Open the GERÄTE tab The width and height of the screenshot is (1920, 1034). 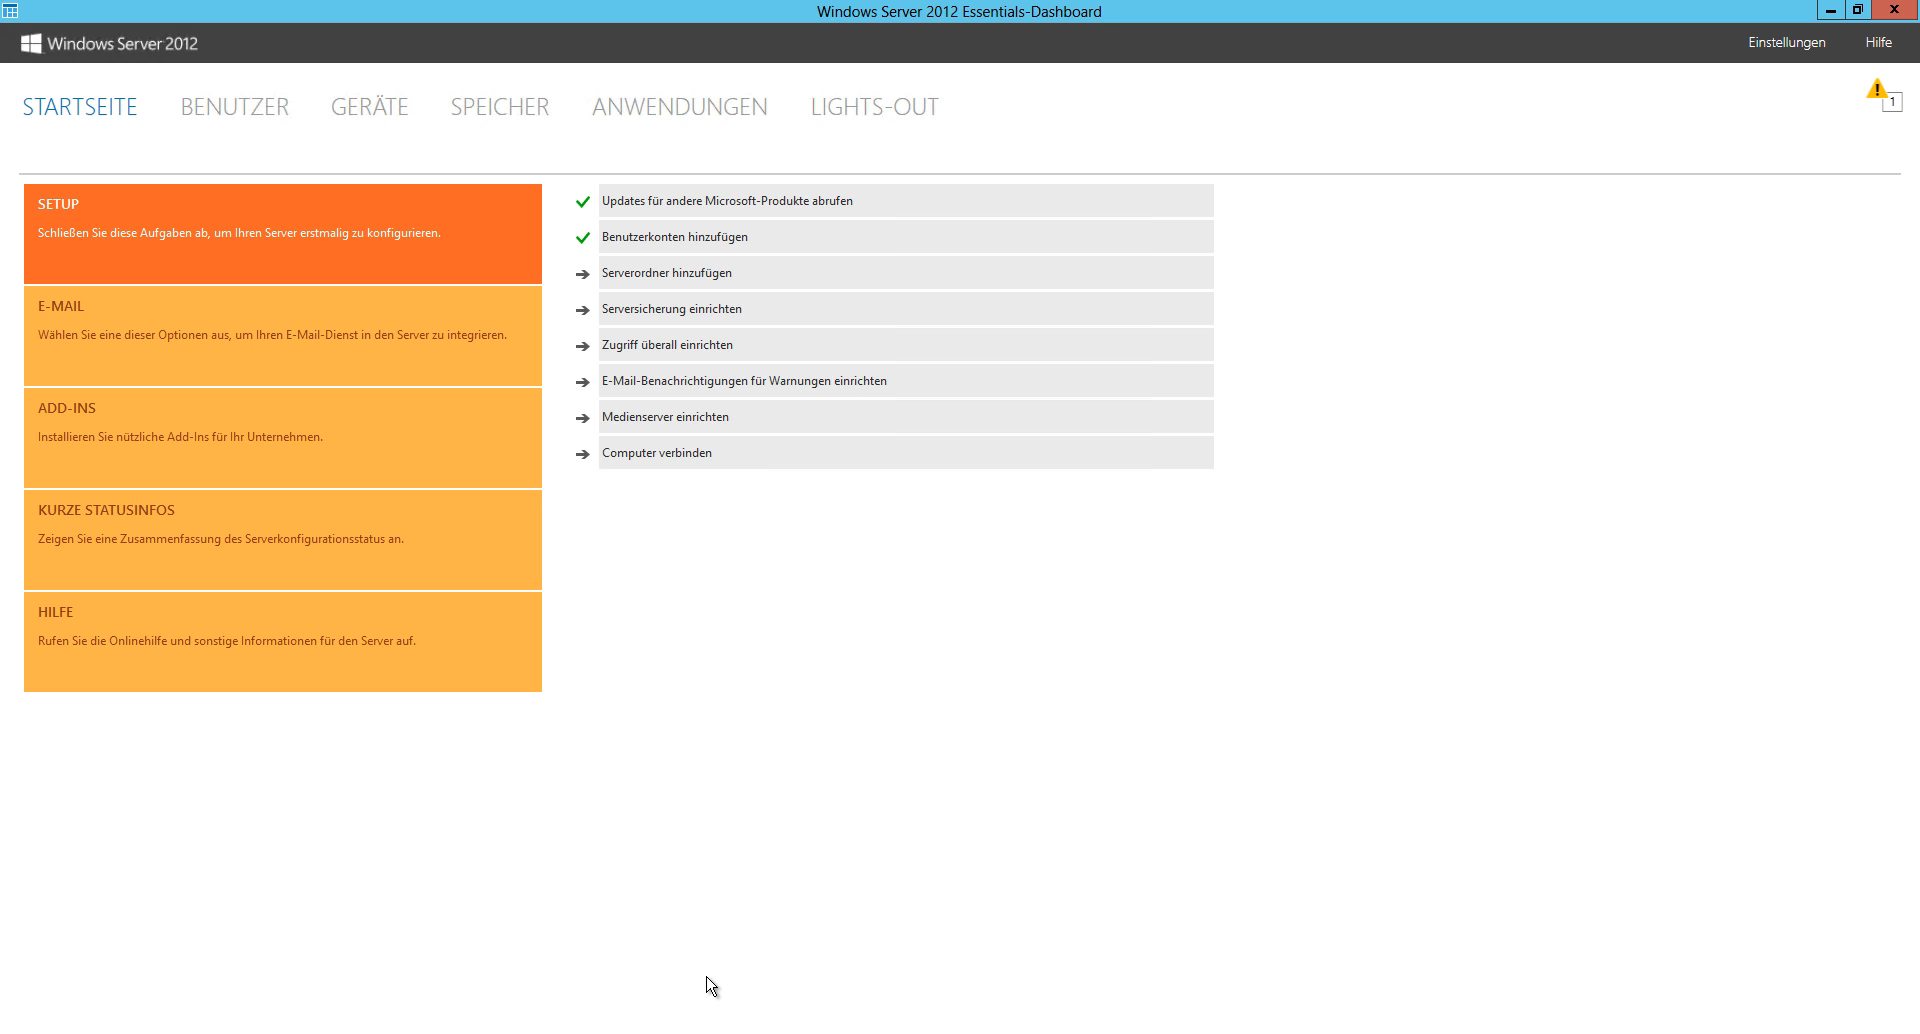(x=369, y=107)
